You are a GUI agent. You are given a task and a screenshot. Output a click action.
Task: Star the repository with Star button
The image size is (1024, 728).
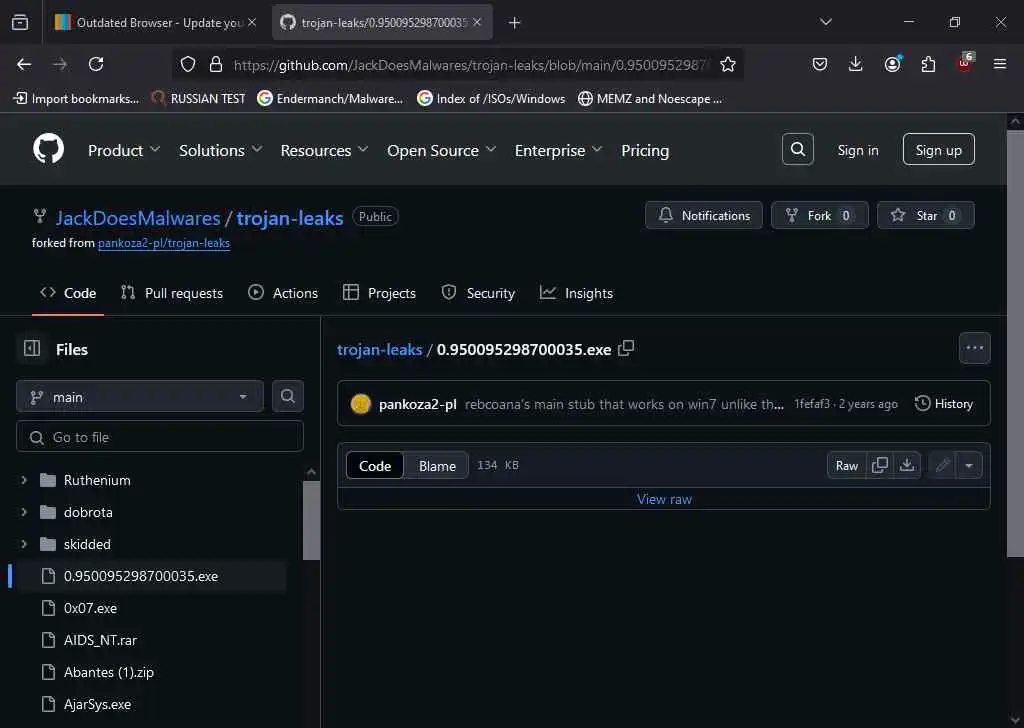[x=925, y=215]
